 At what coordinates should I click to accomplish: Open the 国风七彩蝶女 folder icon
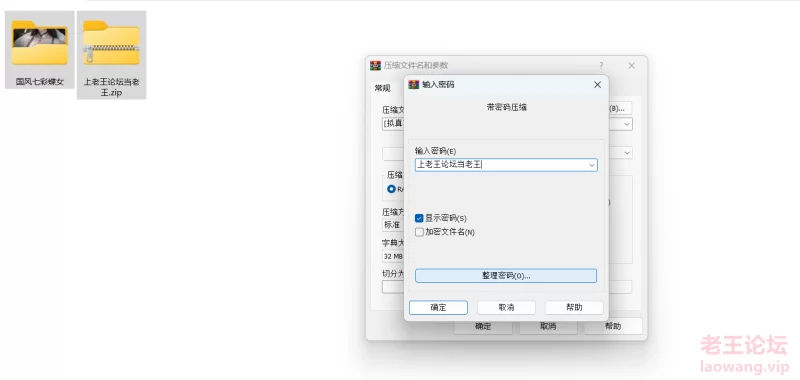click(40, 43)
